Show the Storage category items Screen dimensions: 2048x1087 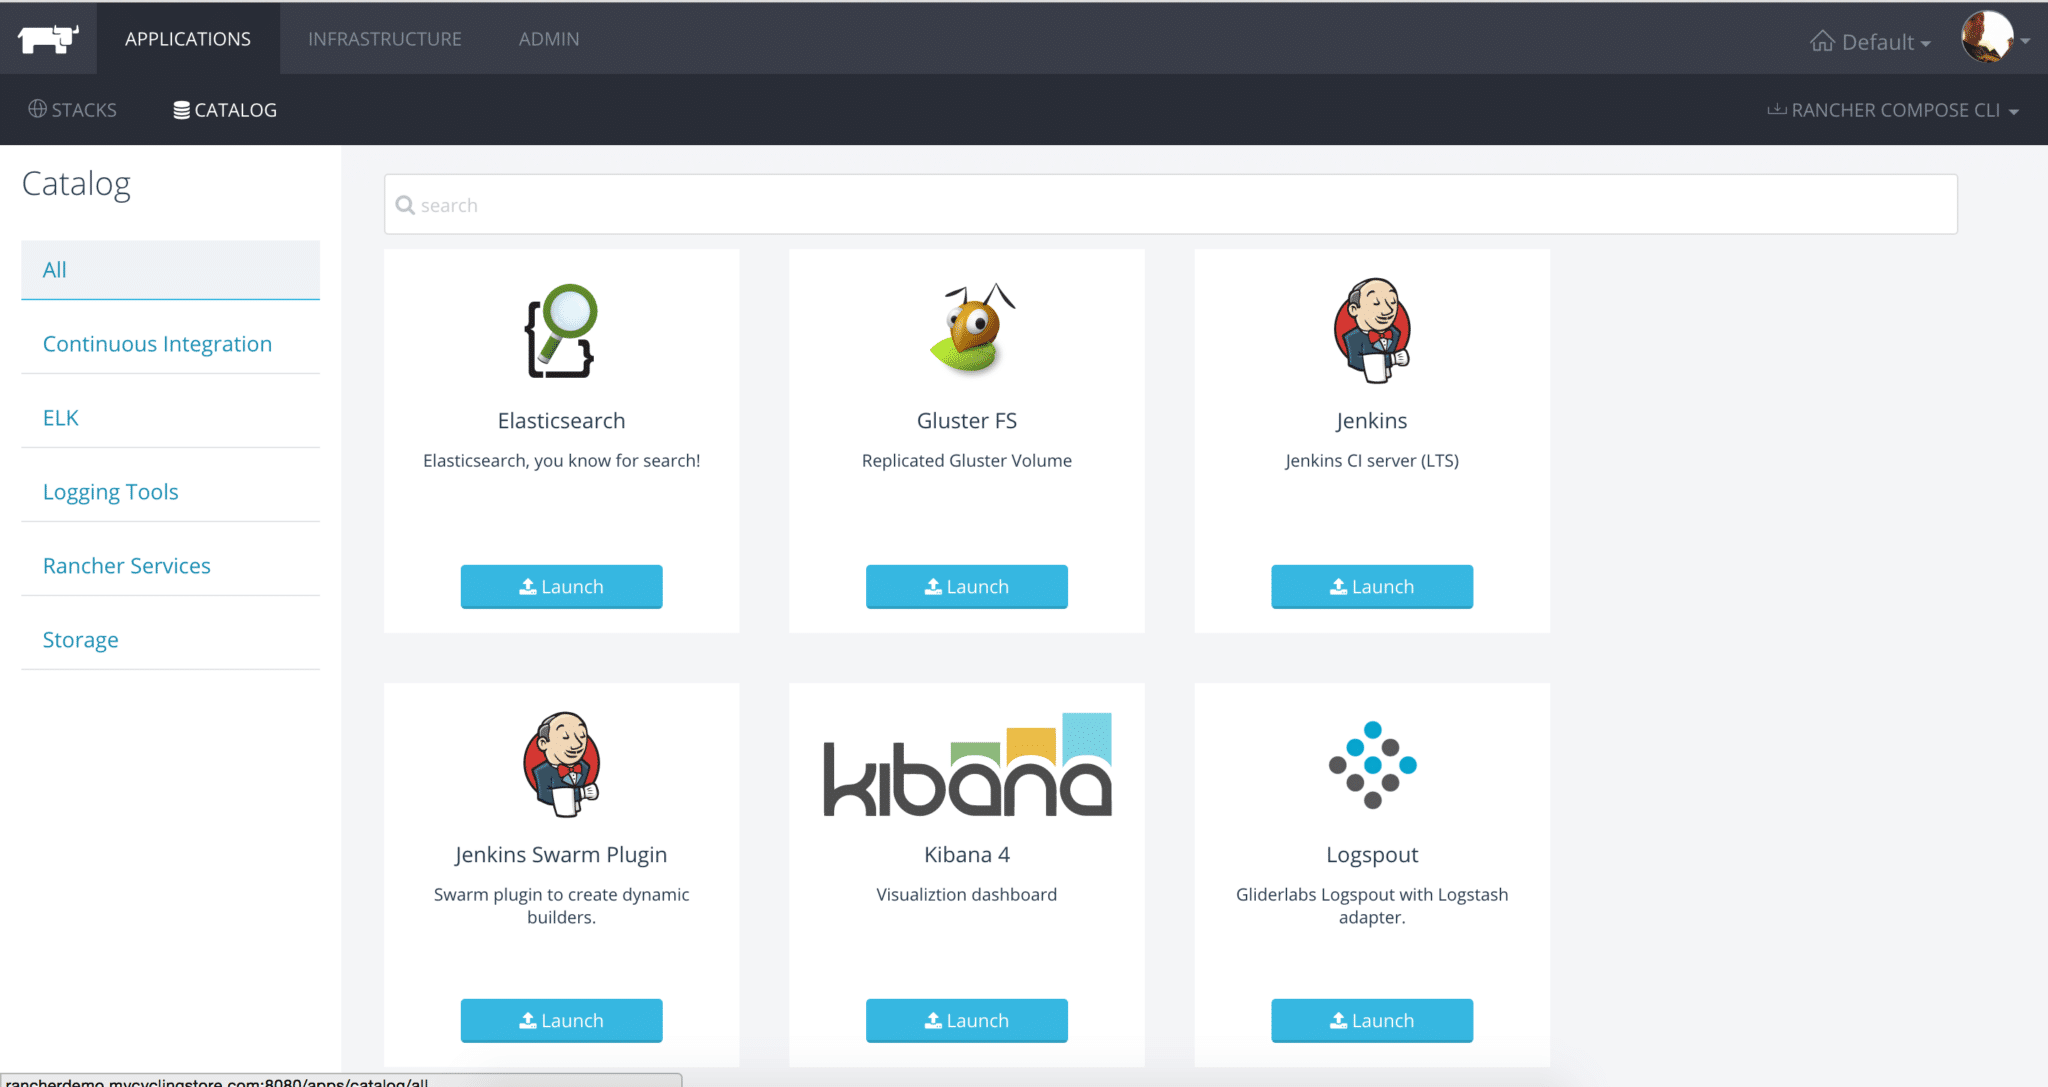80,640
